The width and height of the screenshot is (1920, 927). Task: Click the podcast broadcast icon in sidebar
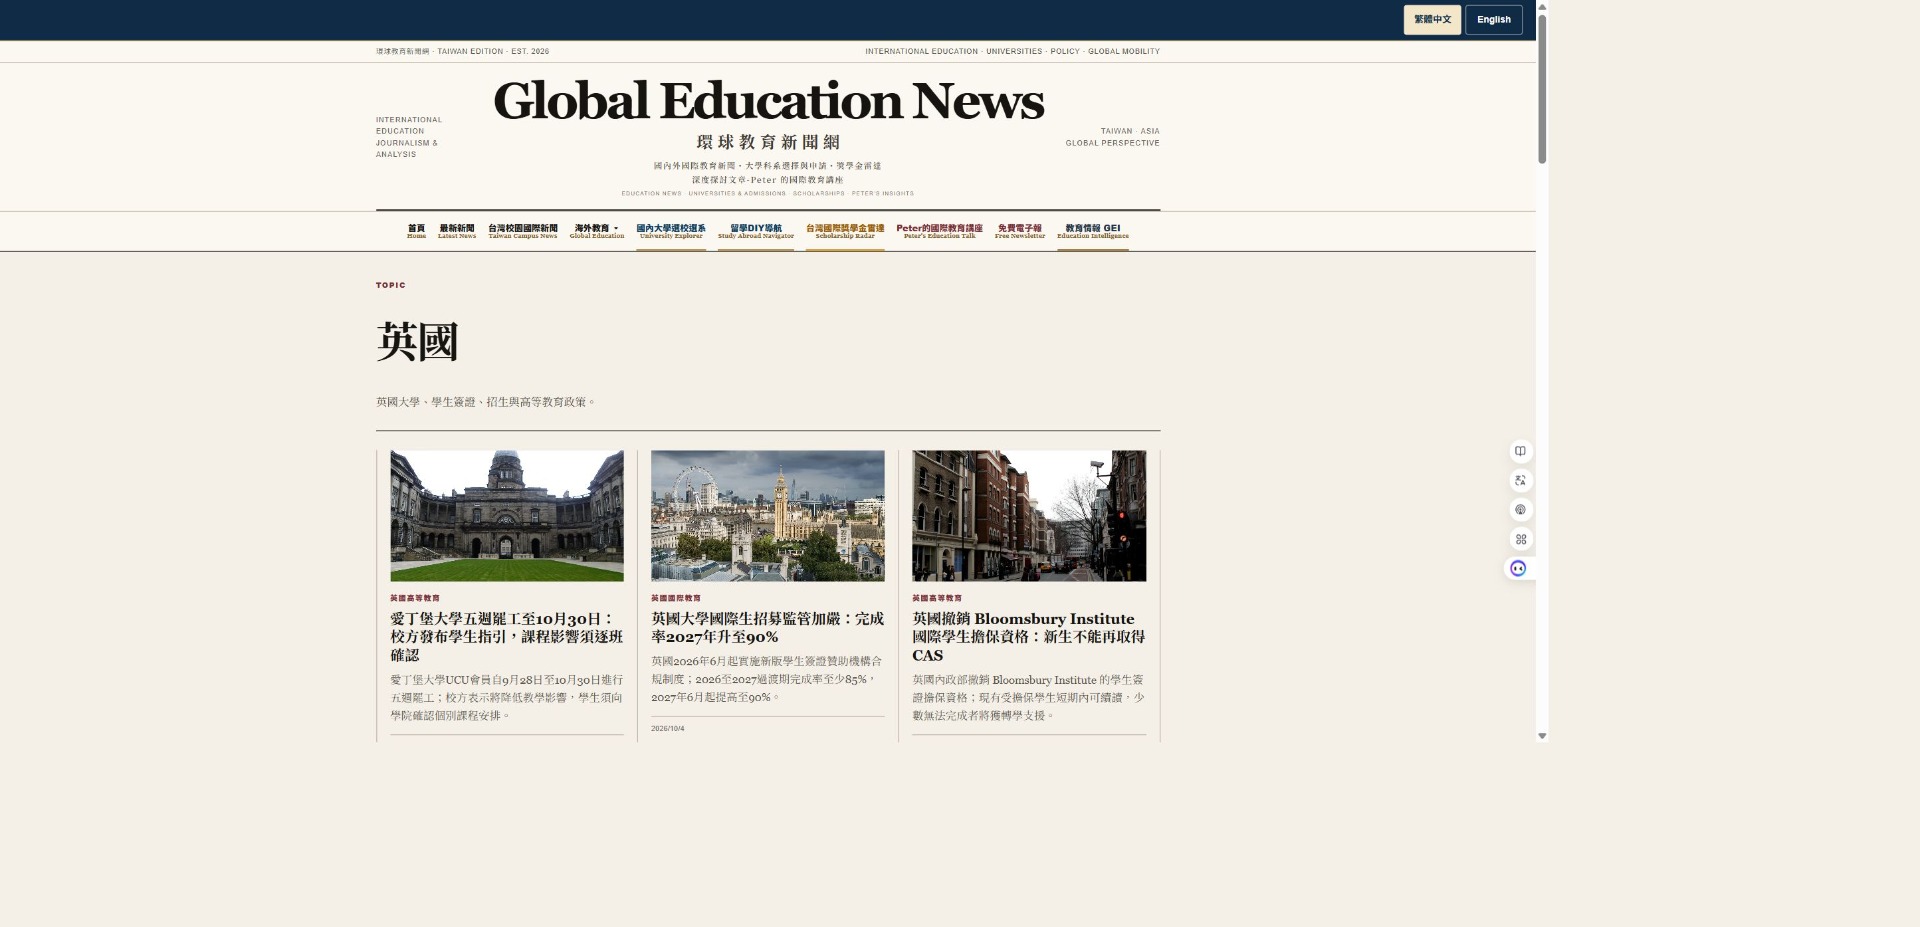tap(1520, 510)
